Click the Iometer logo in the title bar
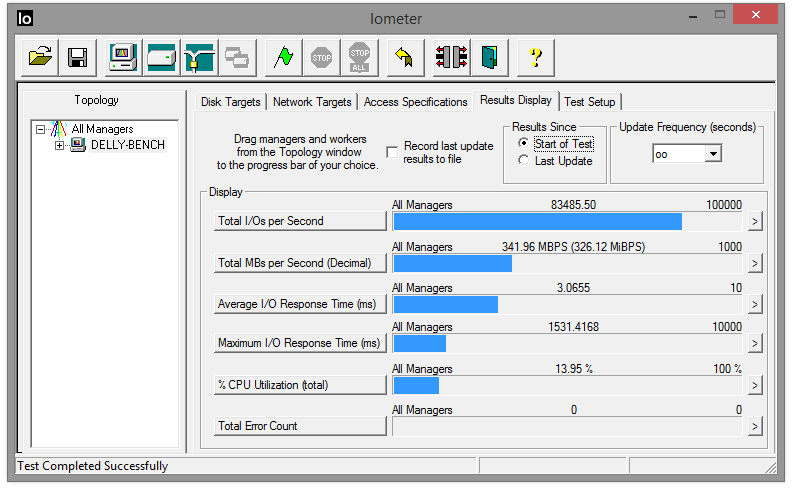The height and width of the screenshot is (491, 792). coord(25,19)
